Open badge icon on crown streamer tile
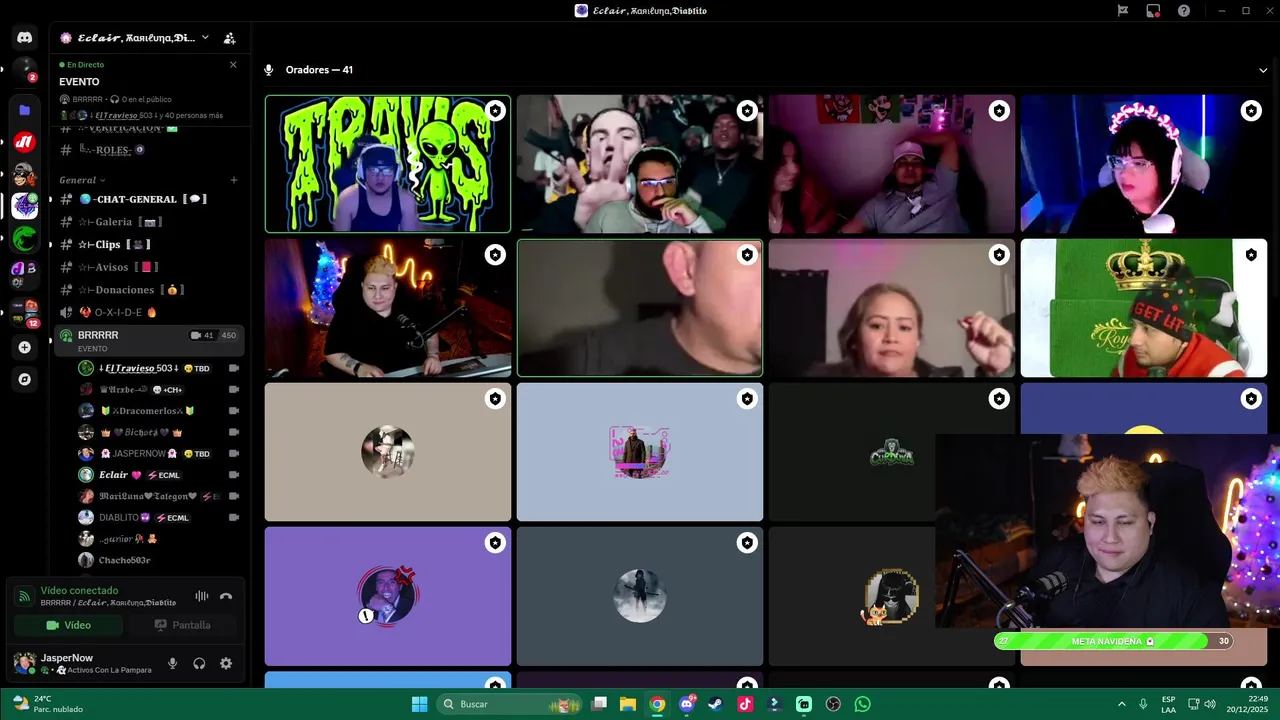Image resolution: width=1280 pixels, height=720 pixels. pos(1251,255)
